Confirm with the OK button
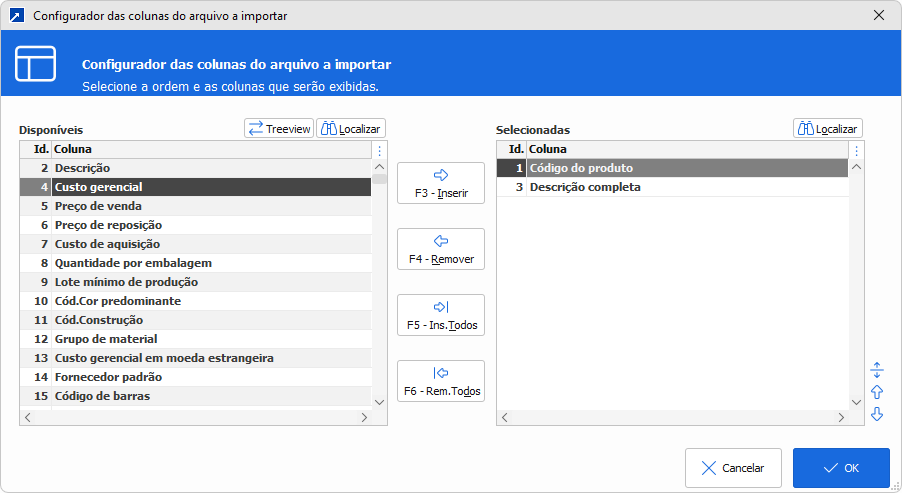902x493 pixels. 840,467
